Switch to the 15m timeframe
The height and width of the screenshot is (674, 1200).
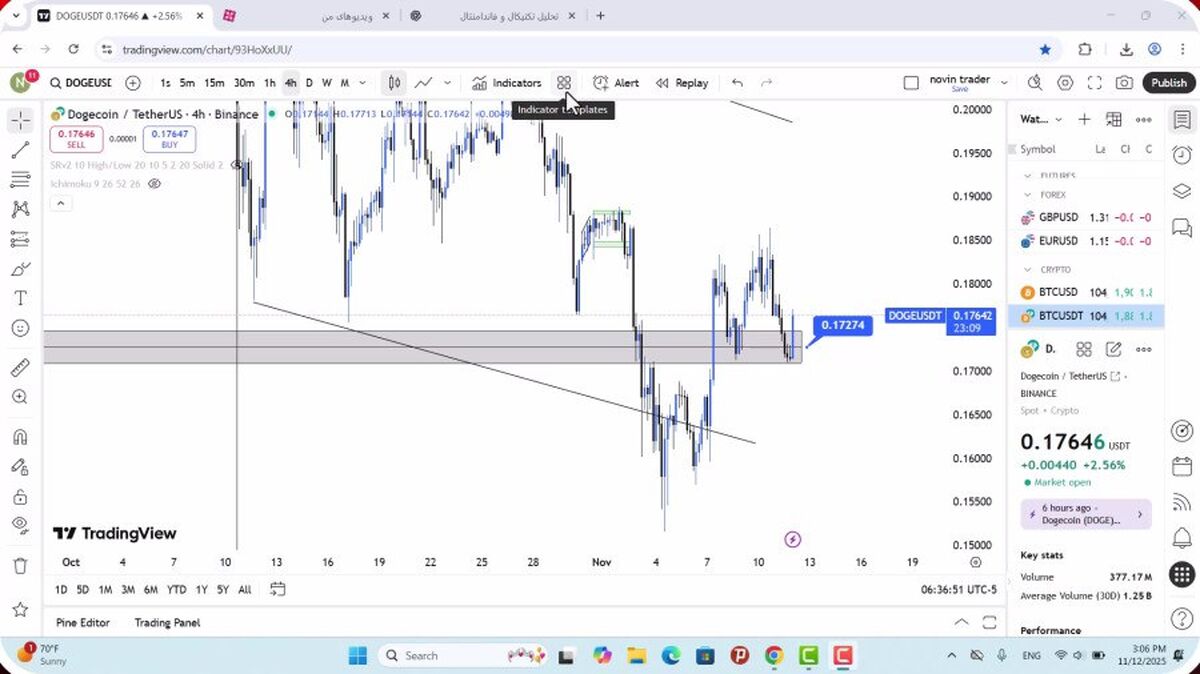click(x=214, y=83)
